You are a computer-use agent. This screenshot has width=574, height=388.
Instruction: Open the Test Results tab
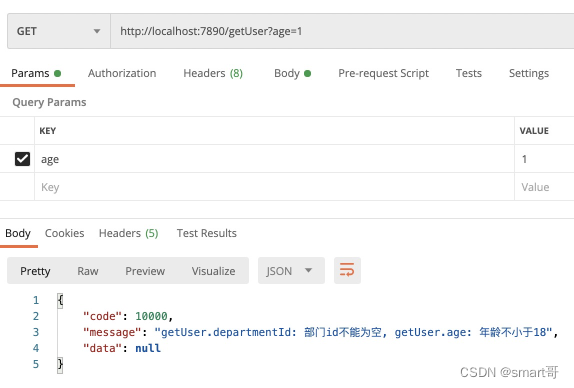click(206, 233)
